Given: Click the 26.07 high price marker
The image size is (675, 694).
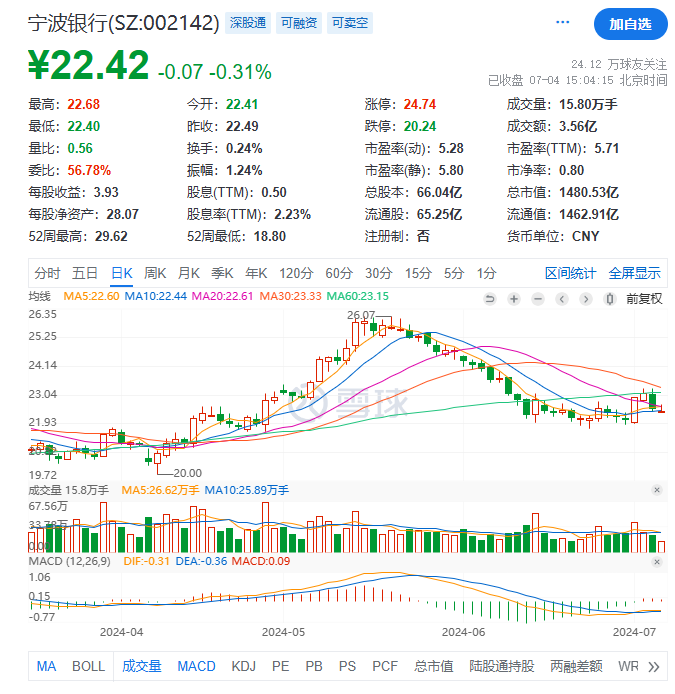Looking at the screenshot, I should coord(361,315).
